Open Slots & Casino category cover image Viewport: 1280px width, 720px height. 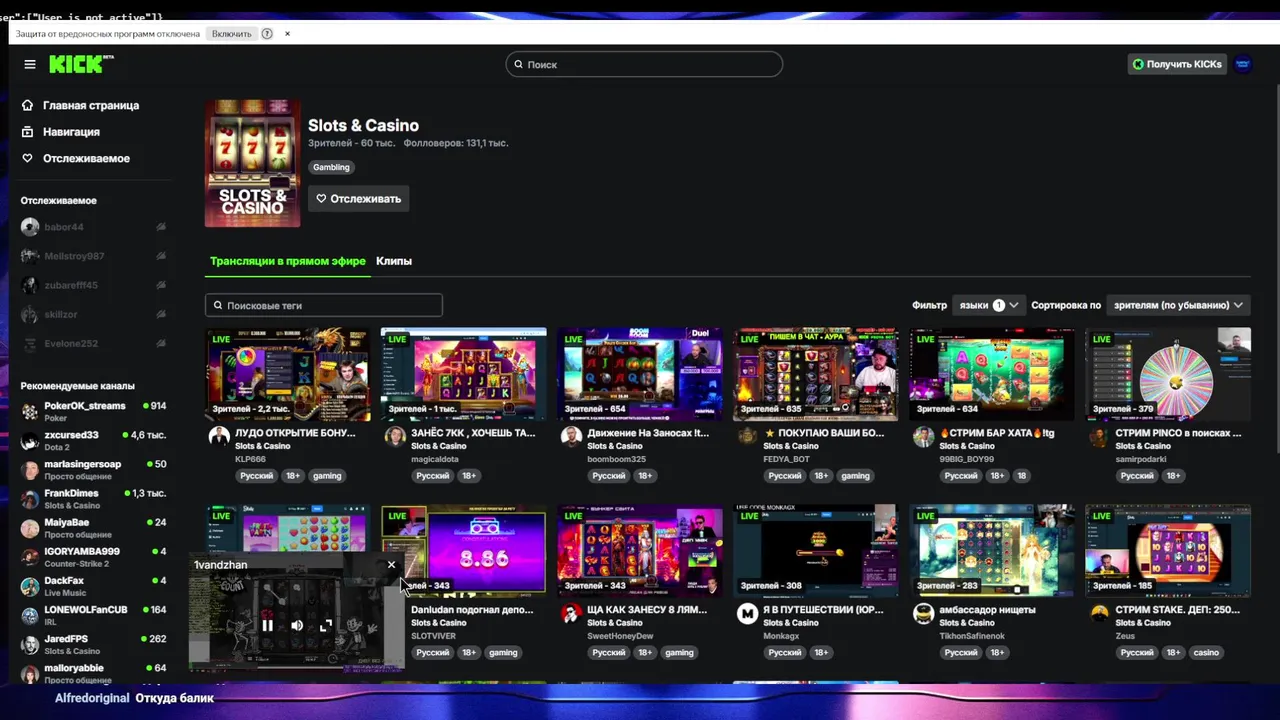(252, 163)
